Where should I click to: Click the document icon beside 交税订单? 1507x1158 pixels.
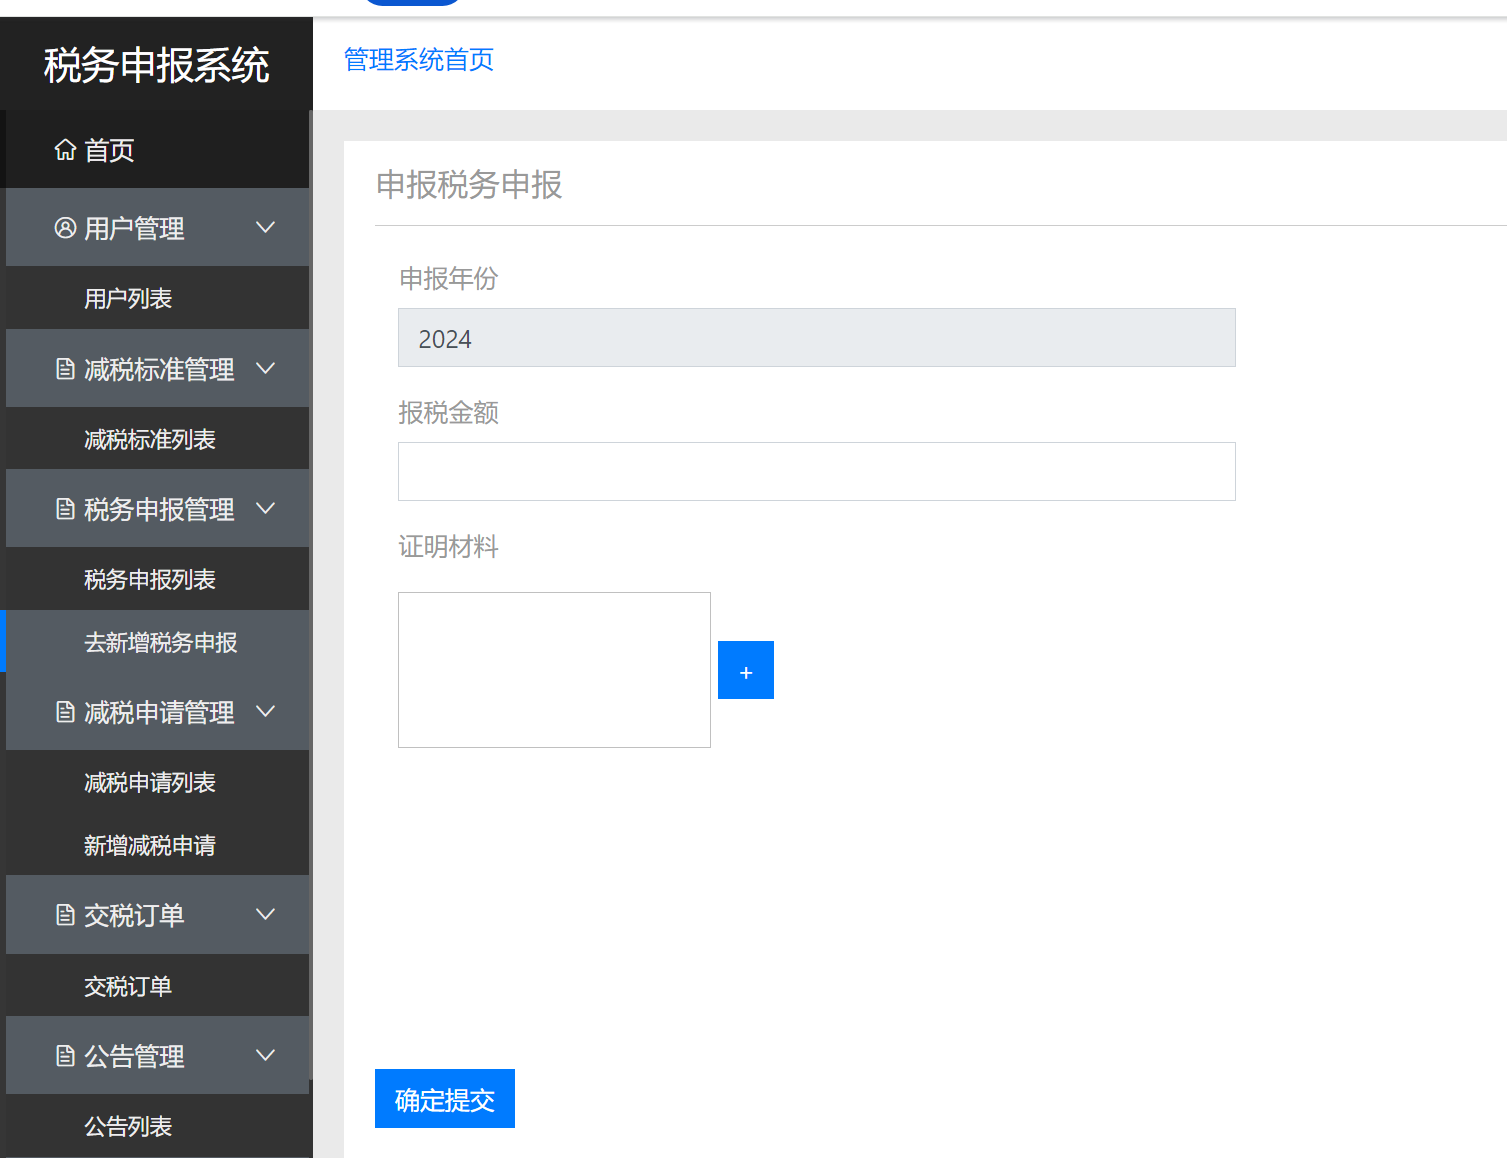coord(64,914)
